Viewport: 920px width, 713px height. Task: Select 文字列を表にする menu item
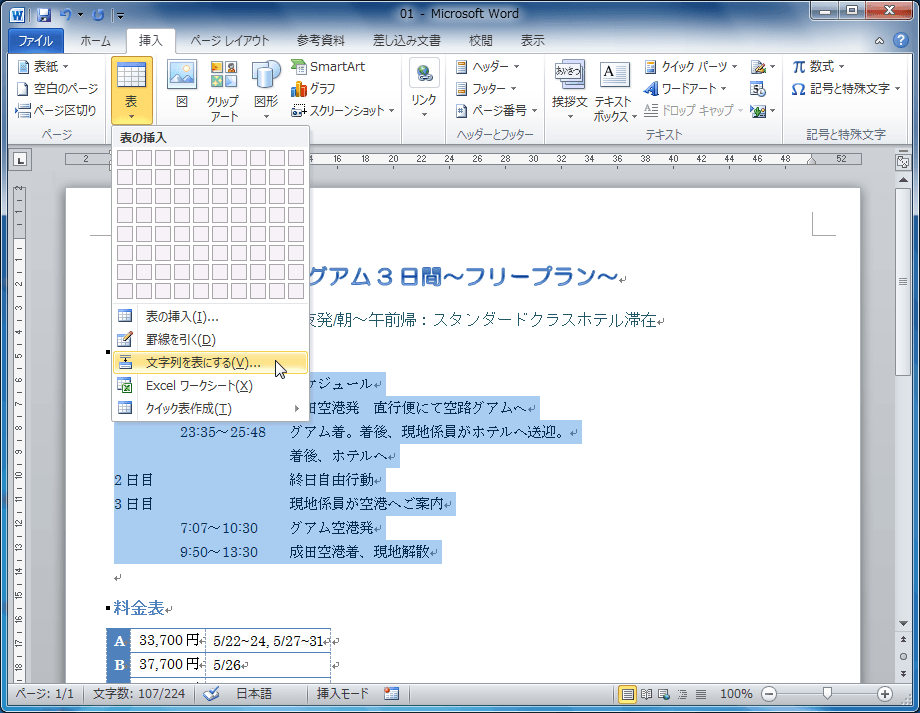[202, 363]
